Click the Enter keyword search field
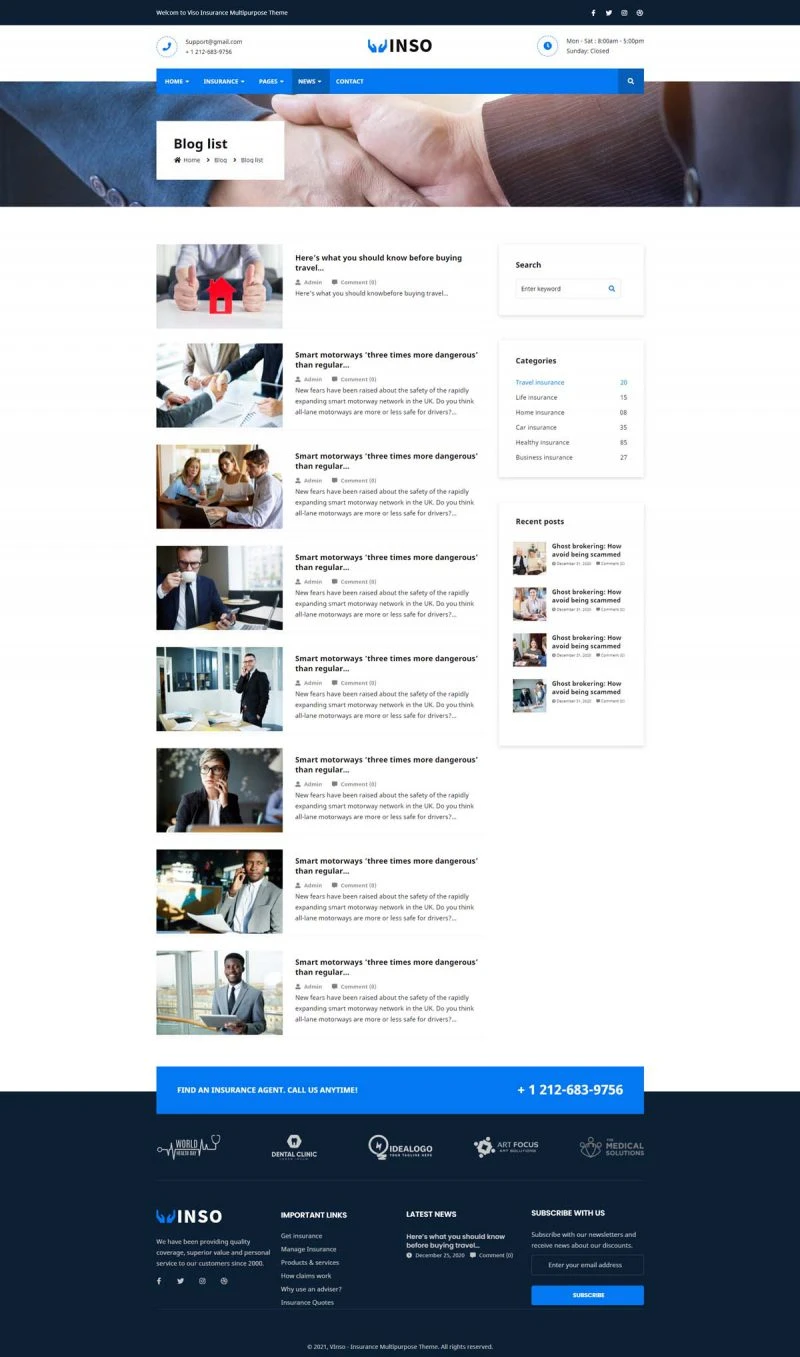 560,289
